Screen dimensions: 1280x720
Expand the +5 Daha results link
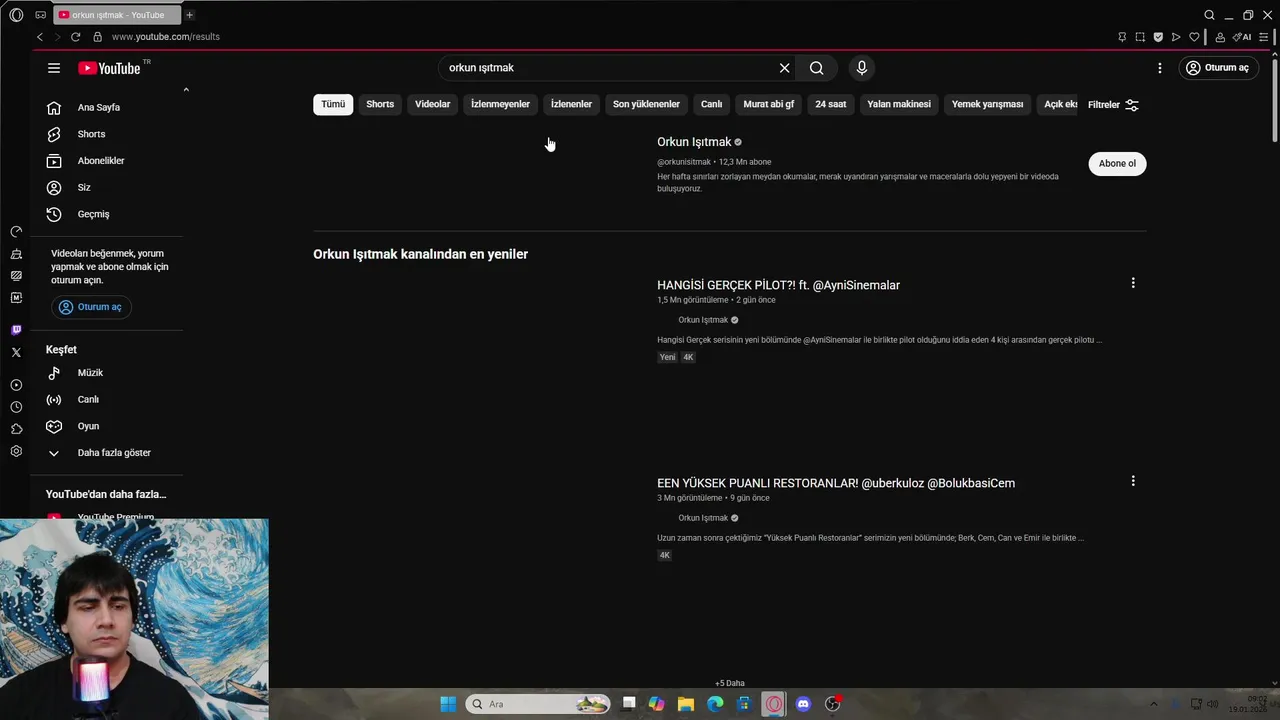[730, 683]
